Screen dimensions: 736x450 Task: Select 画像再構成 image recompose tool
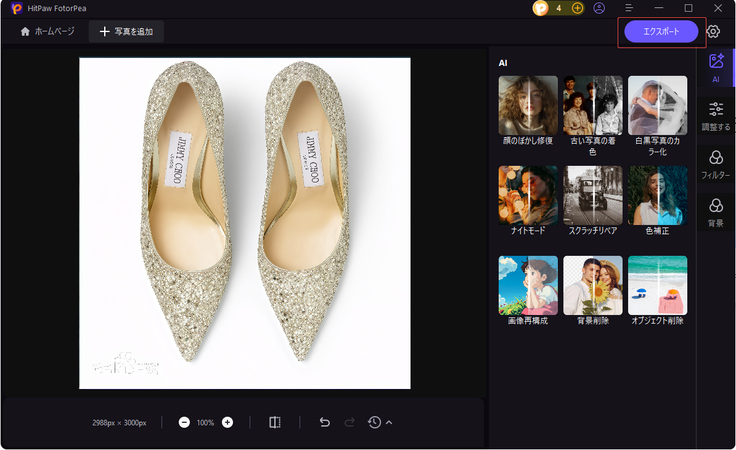point(528,291)
